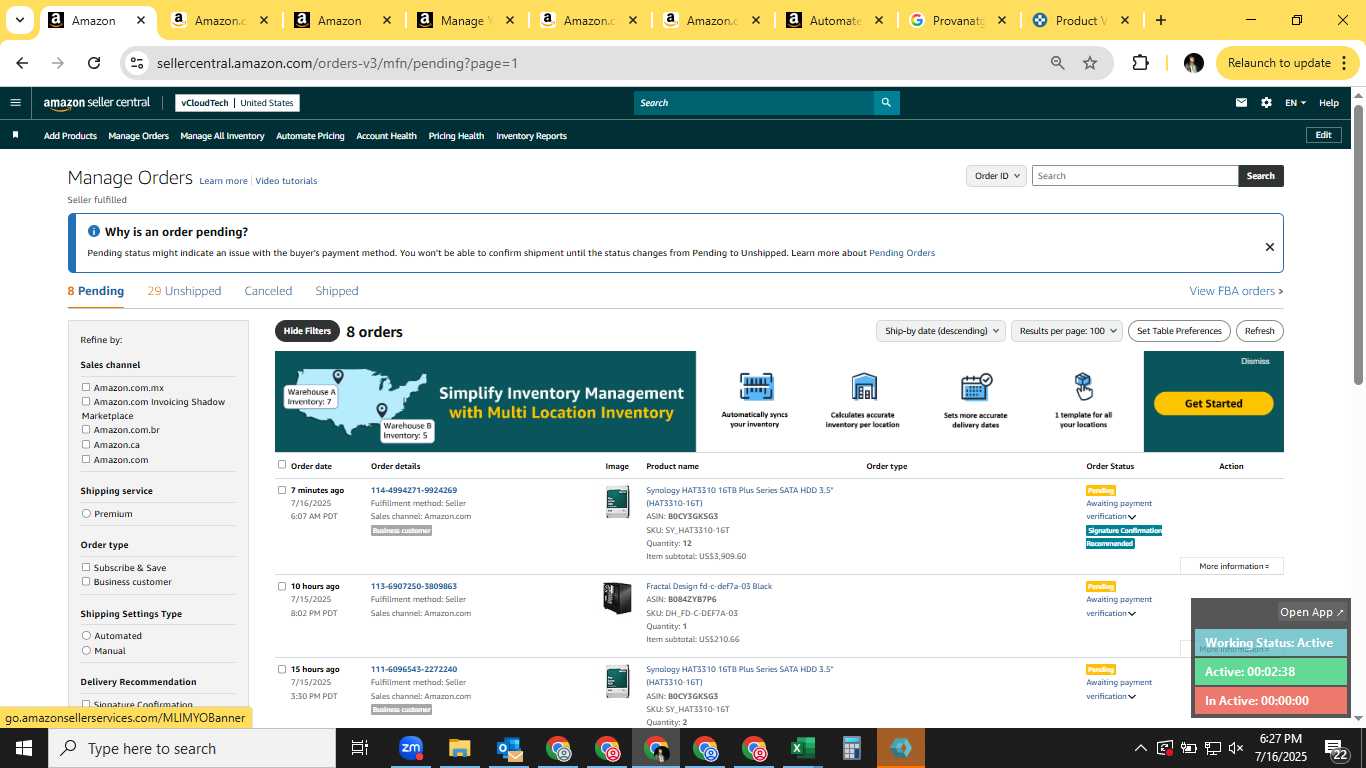Click the teal search magnifier button
Viewport: 1366px width, 768px height.
tap(886, 102)
